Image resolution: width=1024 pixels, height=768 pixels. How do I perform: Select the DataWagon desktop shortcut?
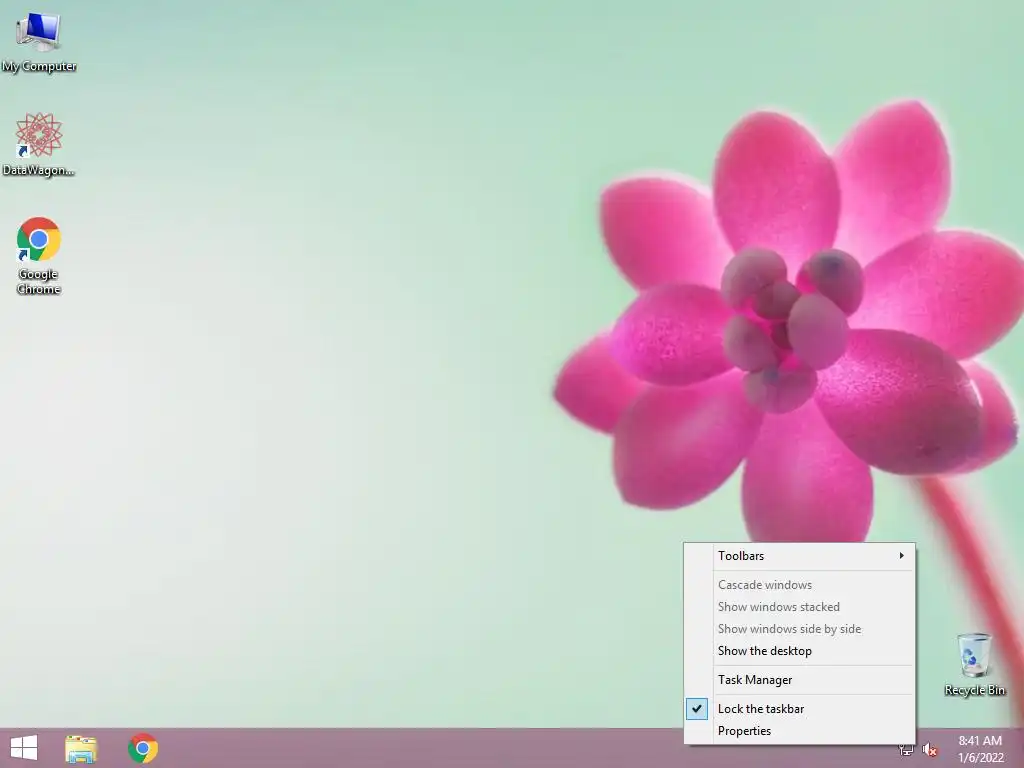pyautogui.click(x=39, y=145)
